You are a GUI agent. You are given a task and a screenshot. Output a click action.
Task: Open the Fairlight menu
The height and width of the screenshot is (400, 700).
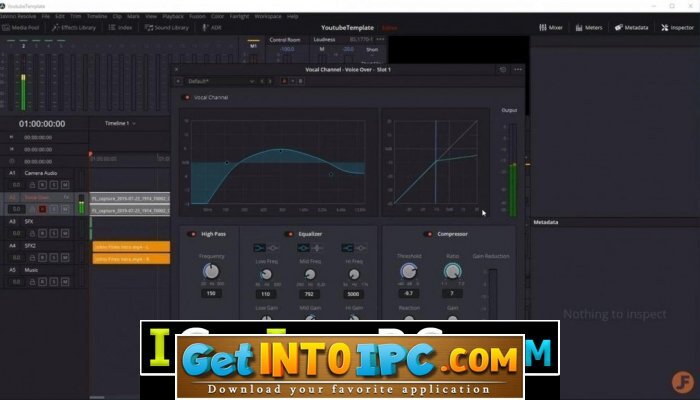pyautogui.click(x=239, y=16)
